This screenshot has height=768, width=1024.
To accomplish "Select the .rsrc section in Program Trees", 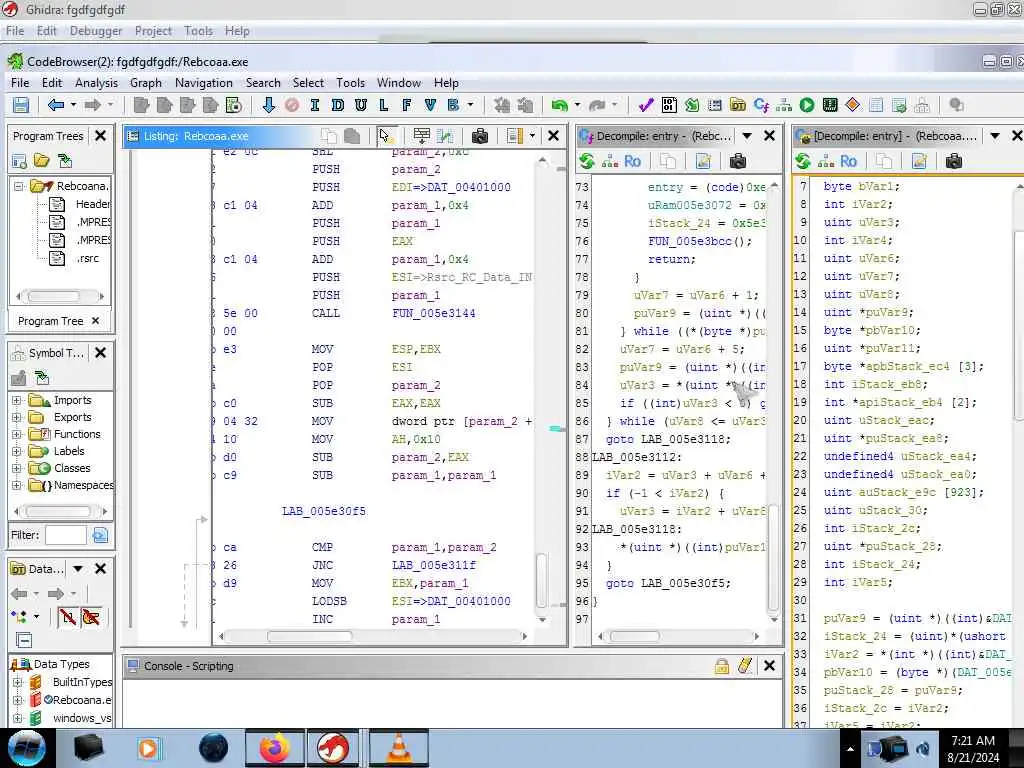I will 88,258.
